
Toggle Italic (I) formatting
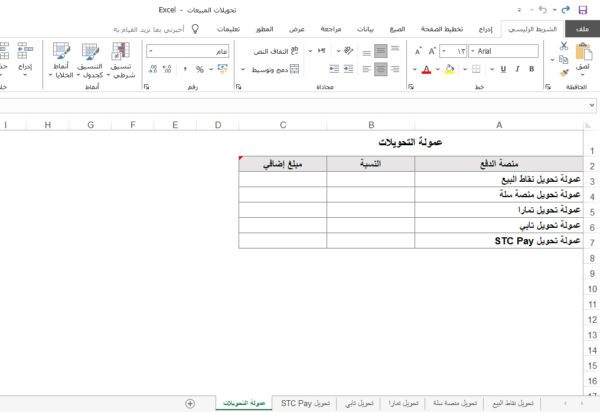click(x=517, y=69)
